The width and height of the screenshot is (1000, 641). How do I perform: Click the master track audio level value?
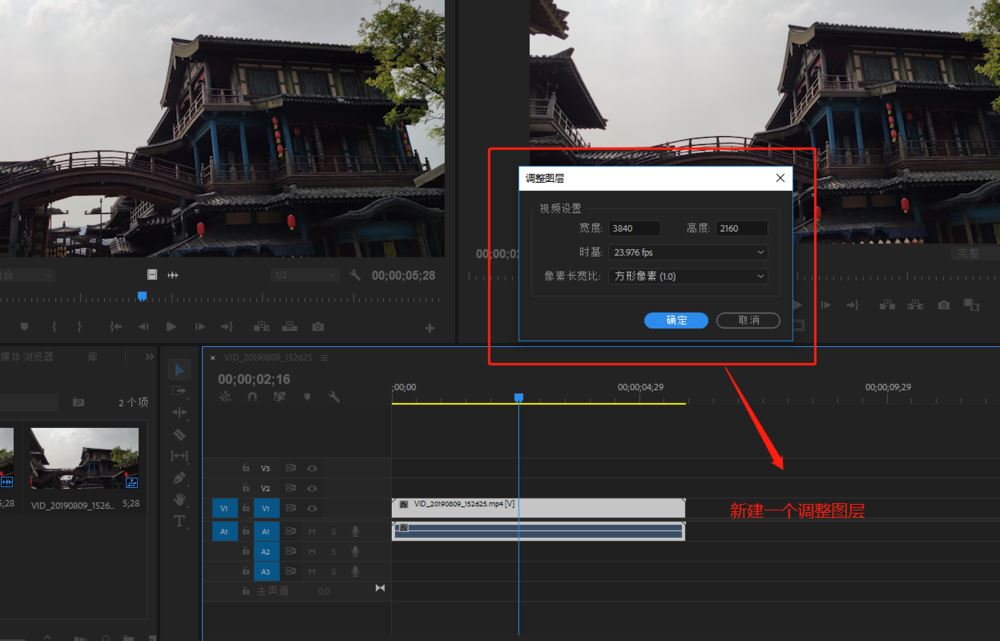(x=322, y=589)
